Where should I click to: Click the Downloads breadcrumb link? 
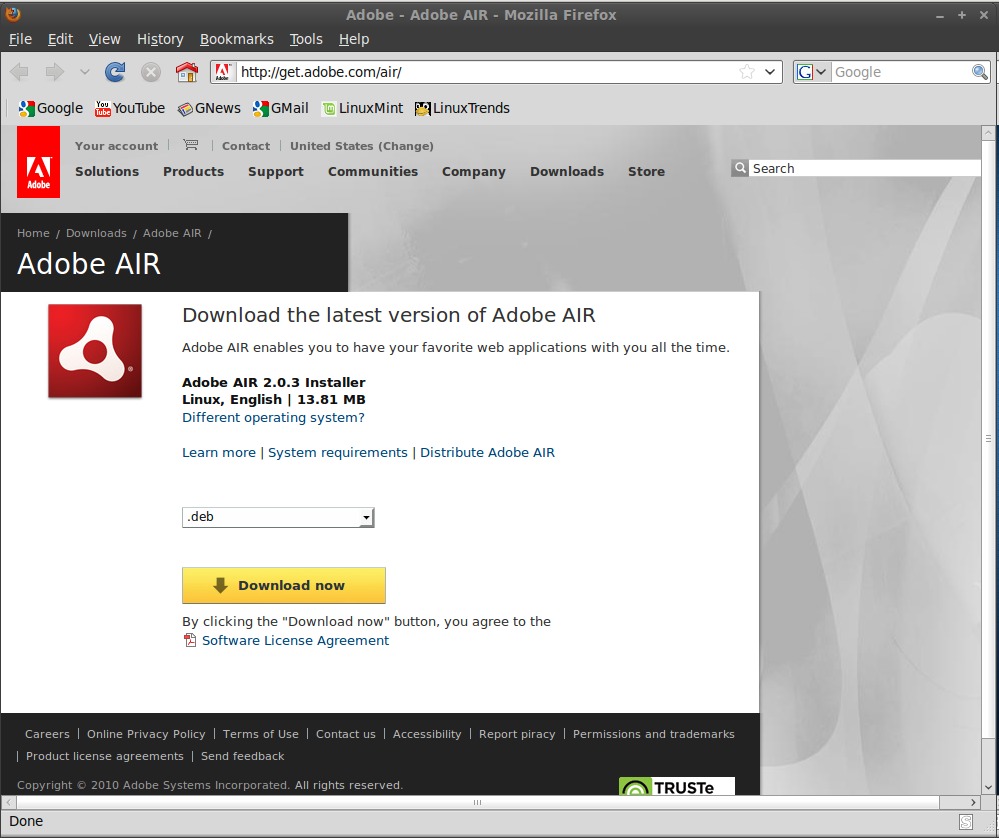click(96, 233)
